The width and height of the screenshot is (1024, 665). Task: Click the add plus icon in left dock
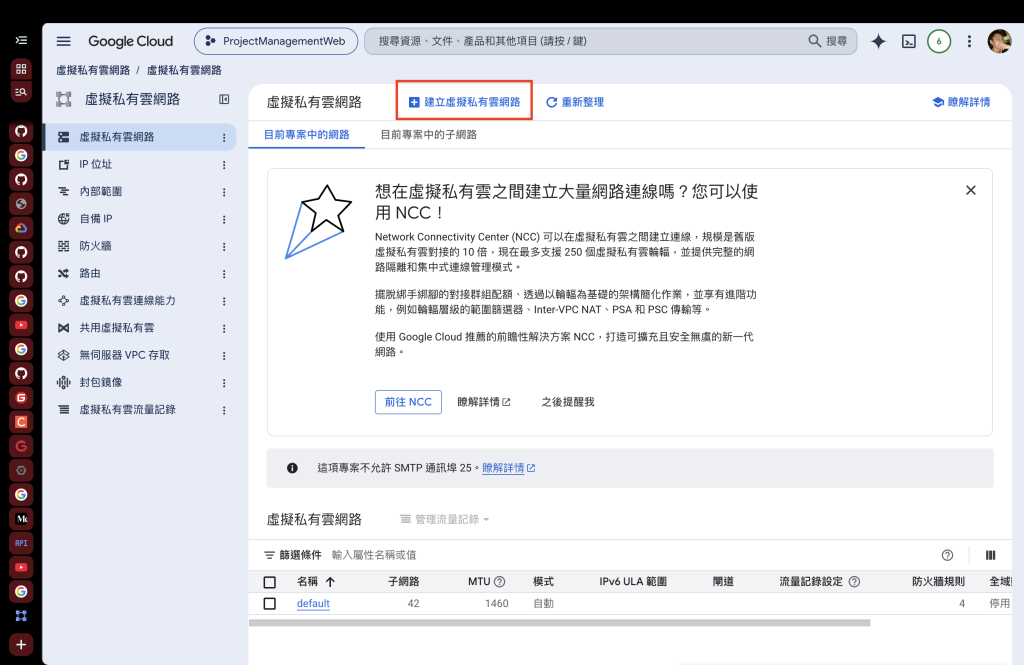pos(21,645)
